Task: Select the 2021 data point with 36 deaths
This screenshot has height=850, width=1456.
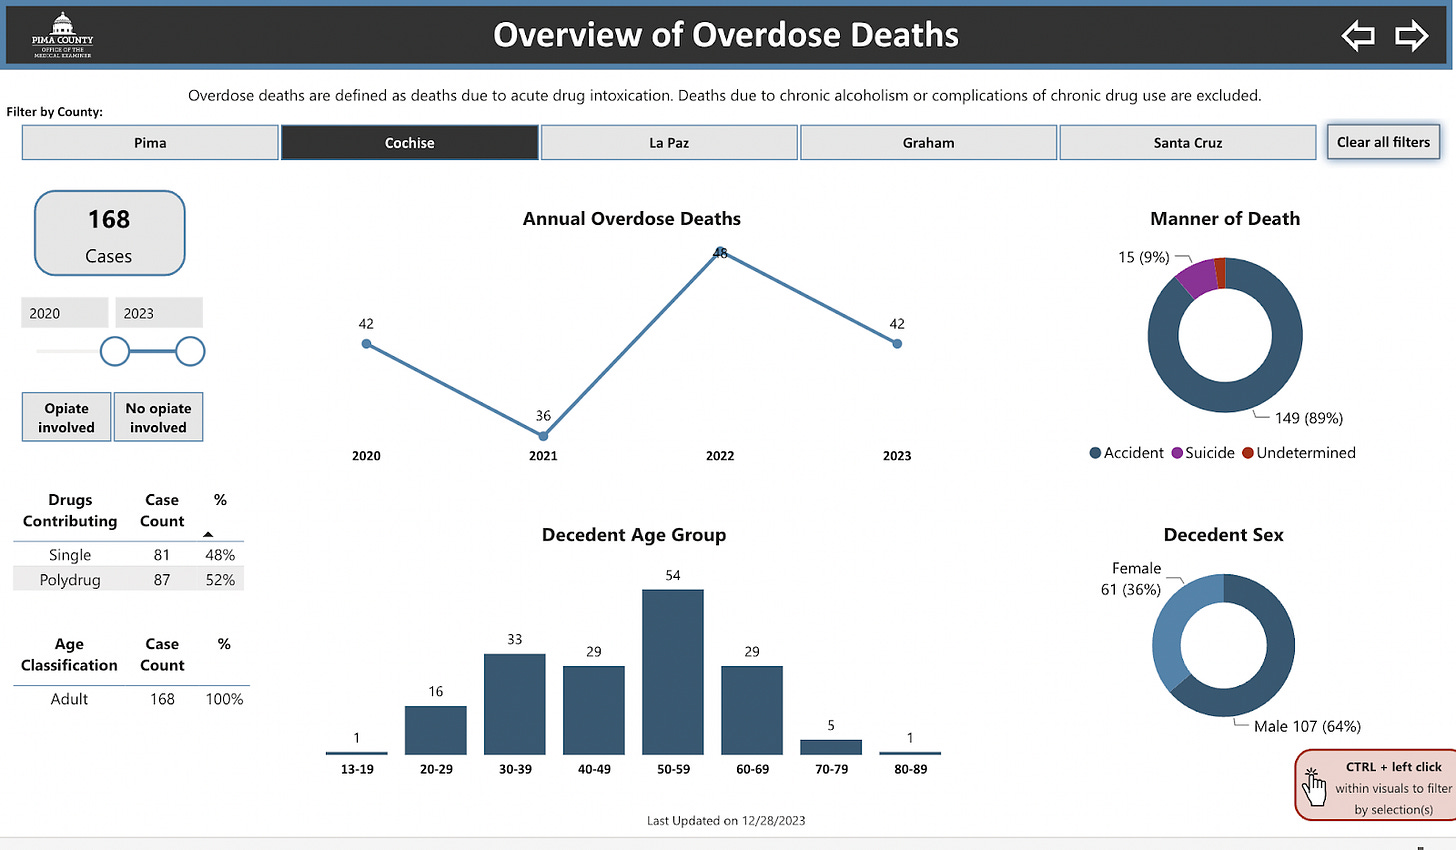Action: [543, 436]
